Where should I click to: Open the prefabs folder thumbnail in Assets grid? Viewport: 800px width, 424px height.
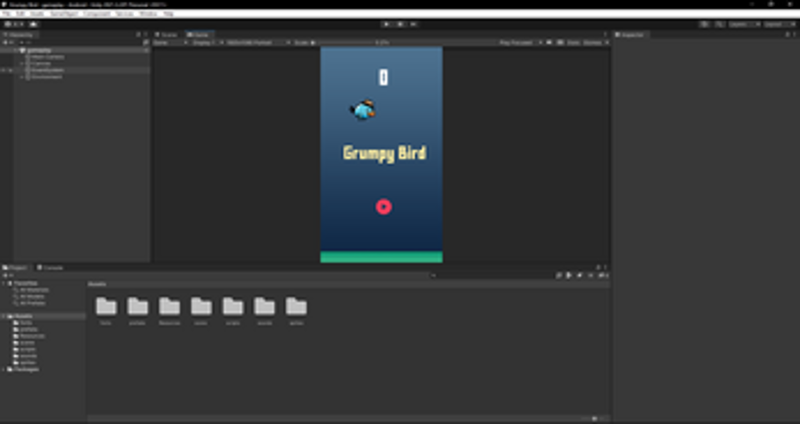138,311
